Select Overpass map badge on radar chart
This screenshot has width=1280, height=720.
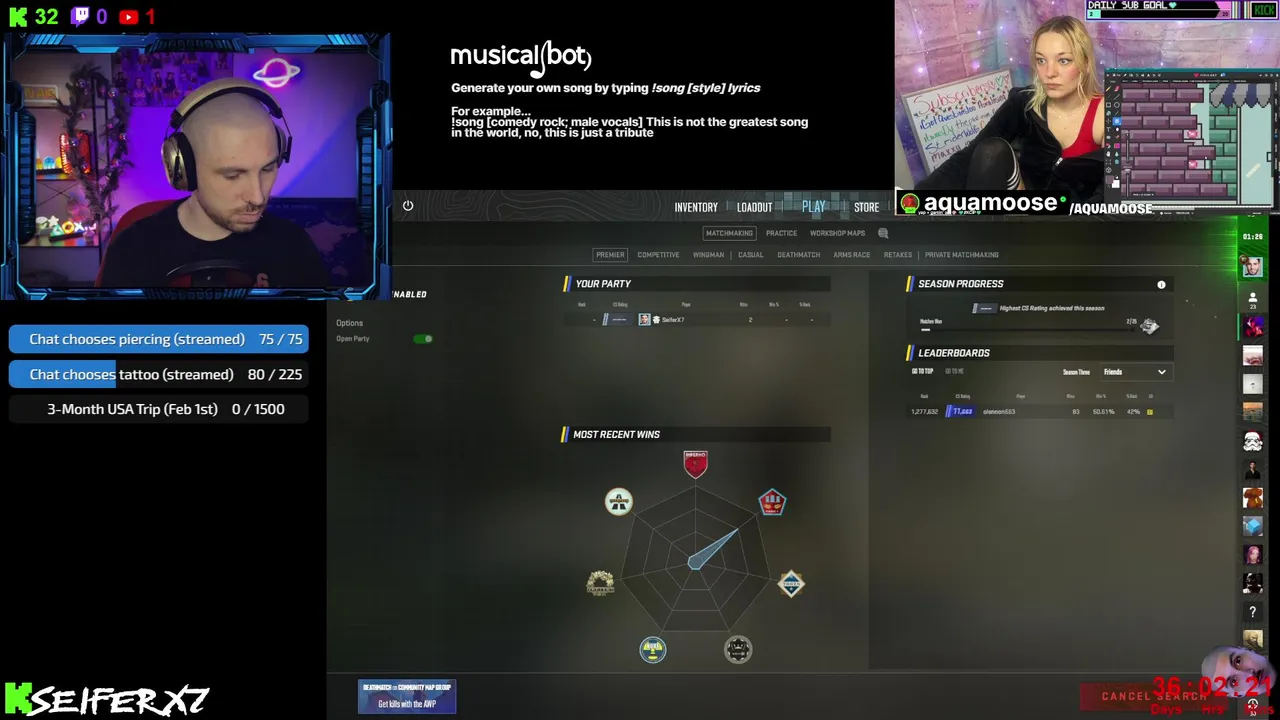[618, 501]
